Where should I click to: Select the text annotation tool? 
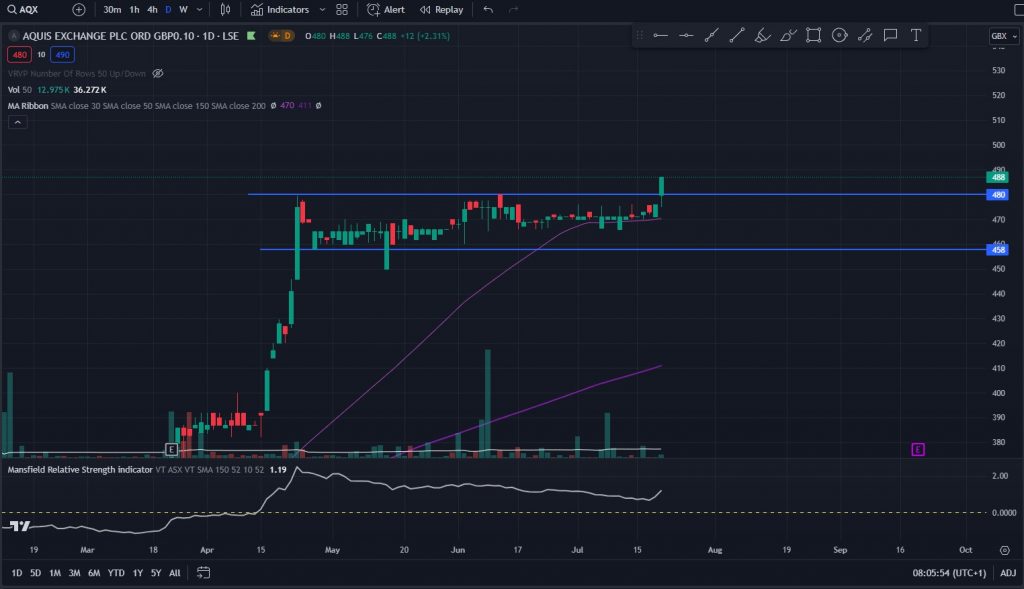[x=915, y=35]
